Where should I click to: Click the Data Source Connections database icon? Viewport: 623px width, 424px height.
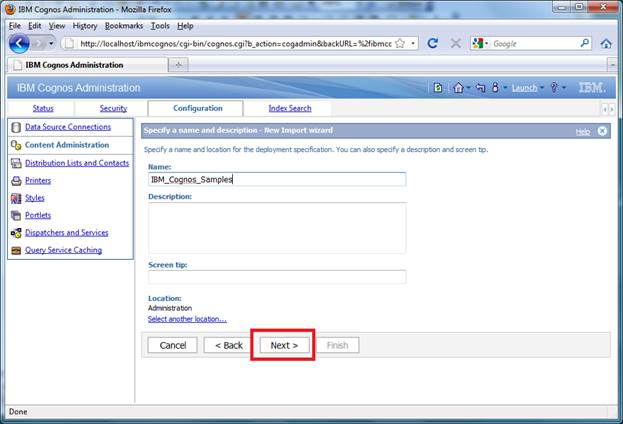(16, 127)
